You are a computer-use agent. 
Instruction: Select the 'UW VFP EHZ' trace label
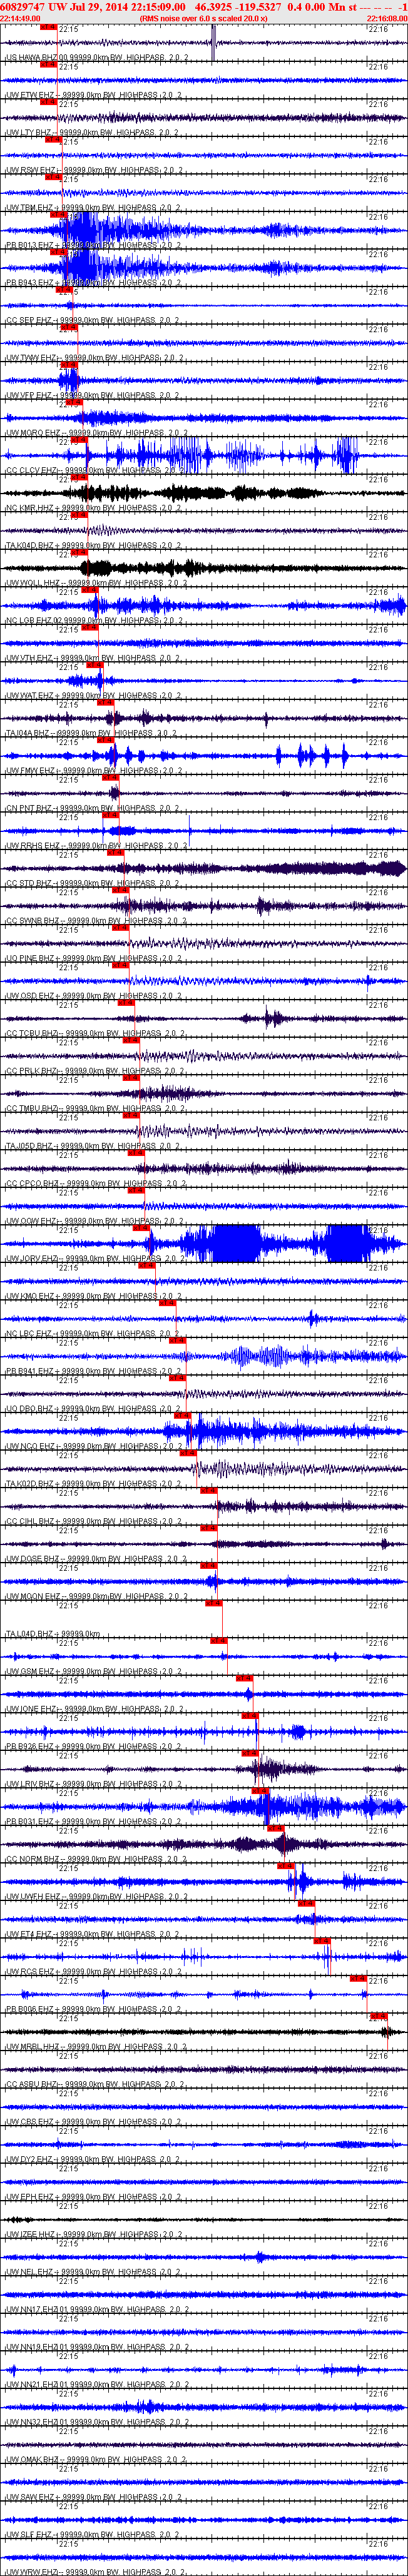[x=28, y=395]
